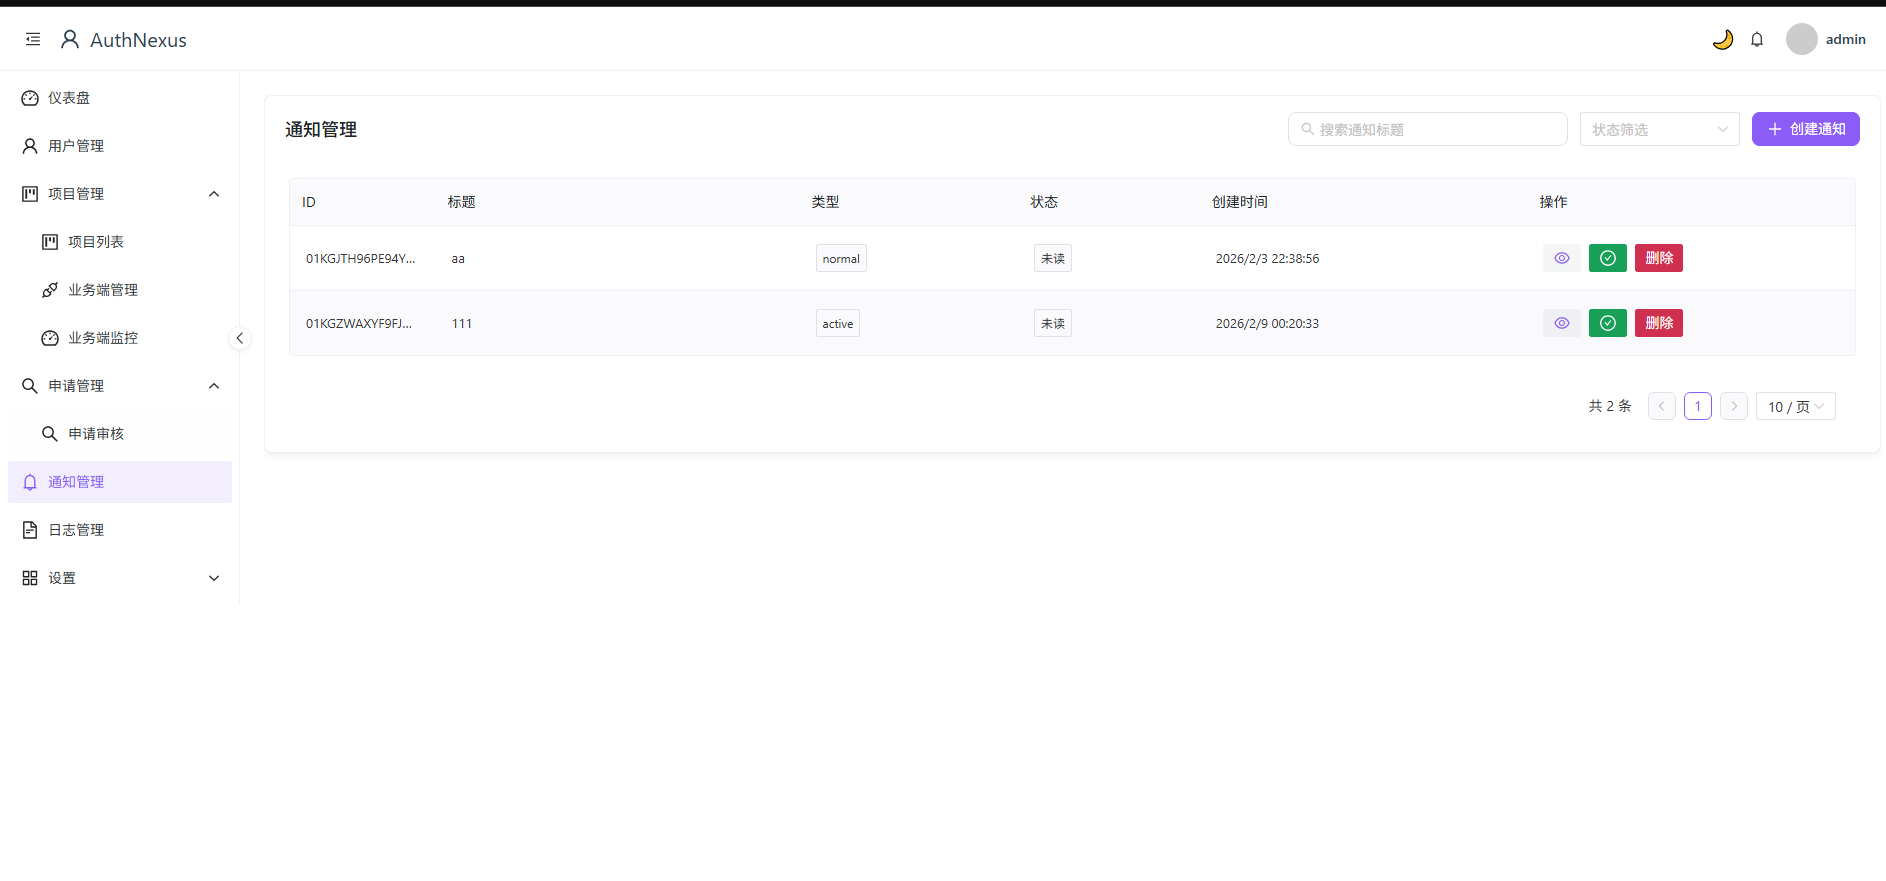Click the hamburger menu collapse icon

click(x=33, y=40)
